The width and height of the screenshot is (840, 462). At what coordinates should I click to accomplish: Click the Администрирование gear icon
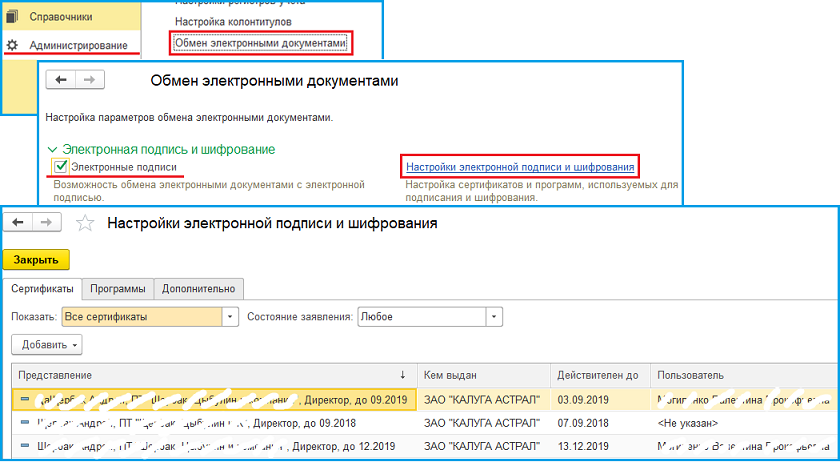pyautogui.click(x=12, y=46)
